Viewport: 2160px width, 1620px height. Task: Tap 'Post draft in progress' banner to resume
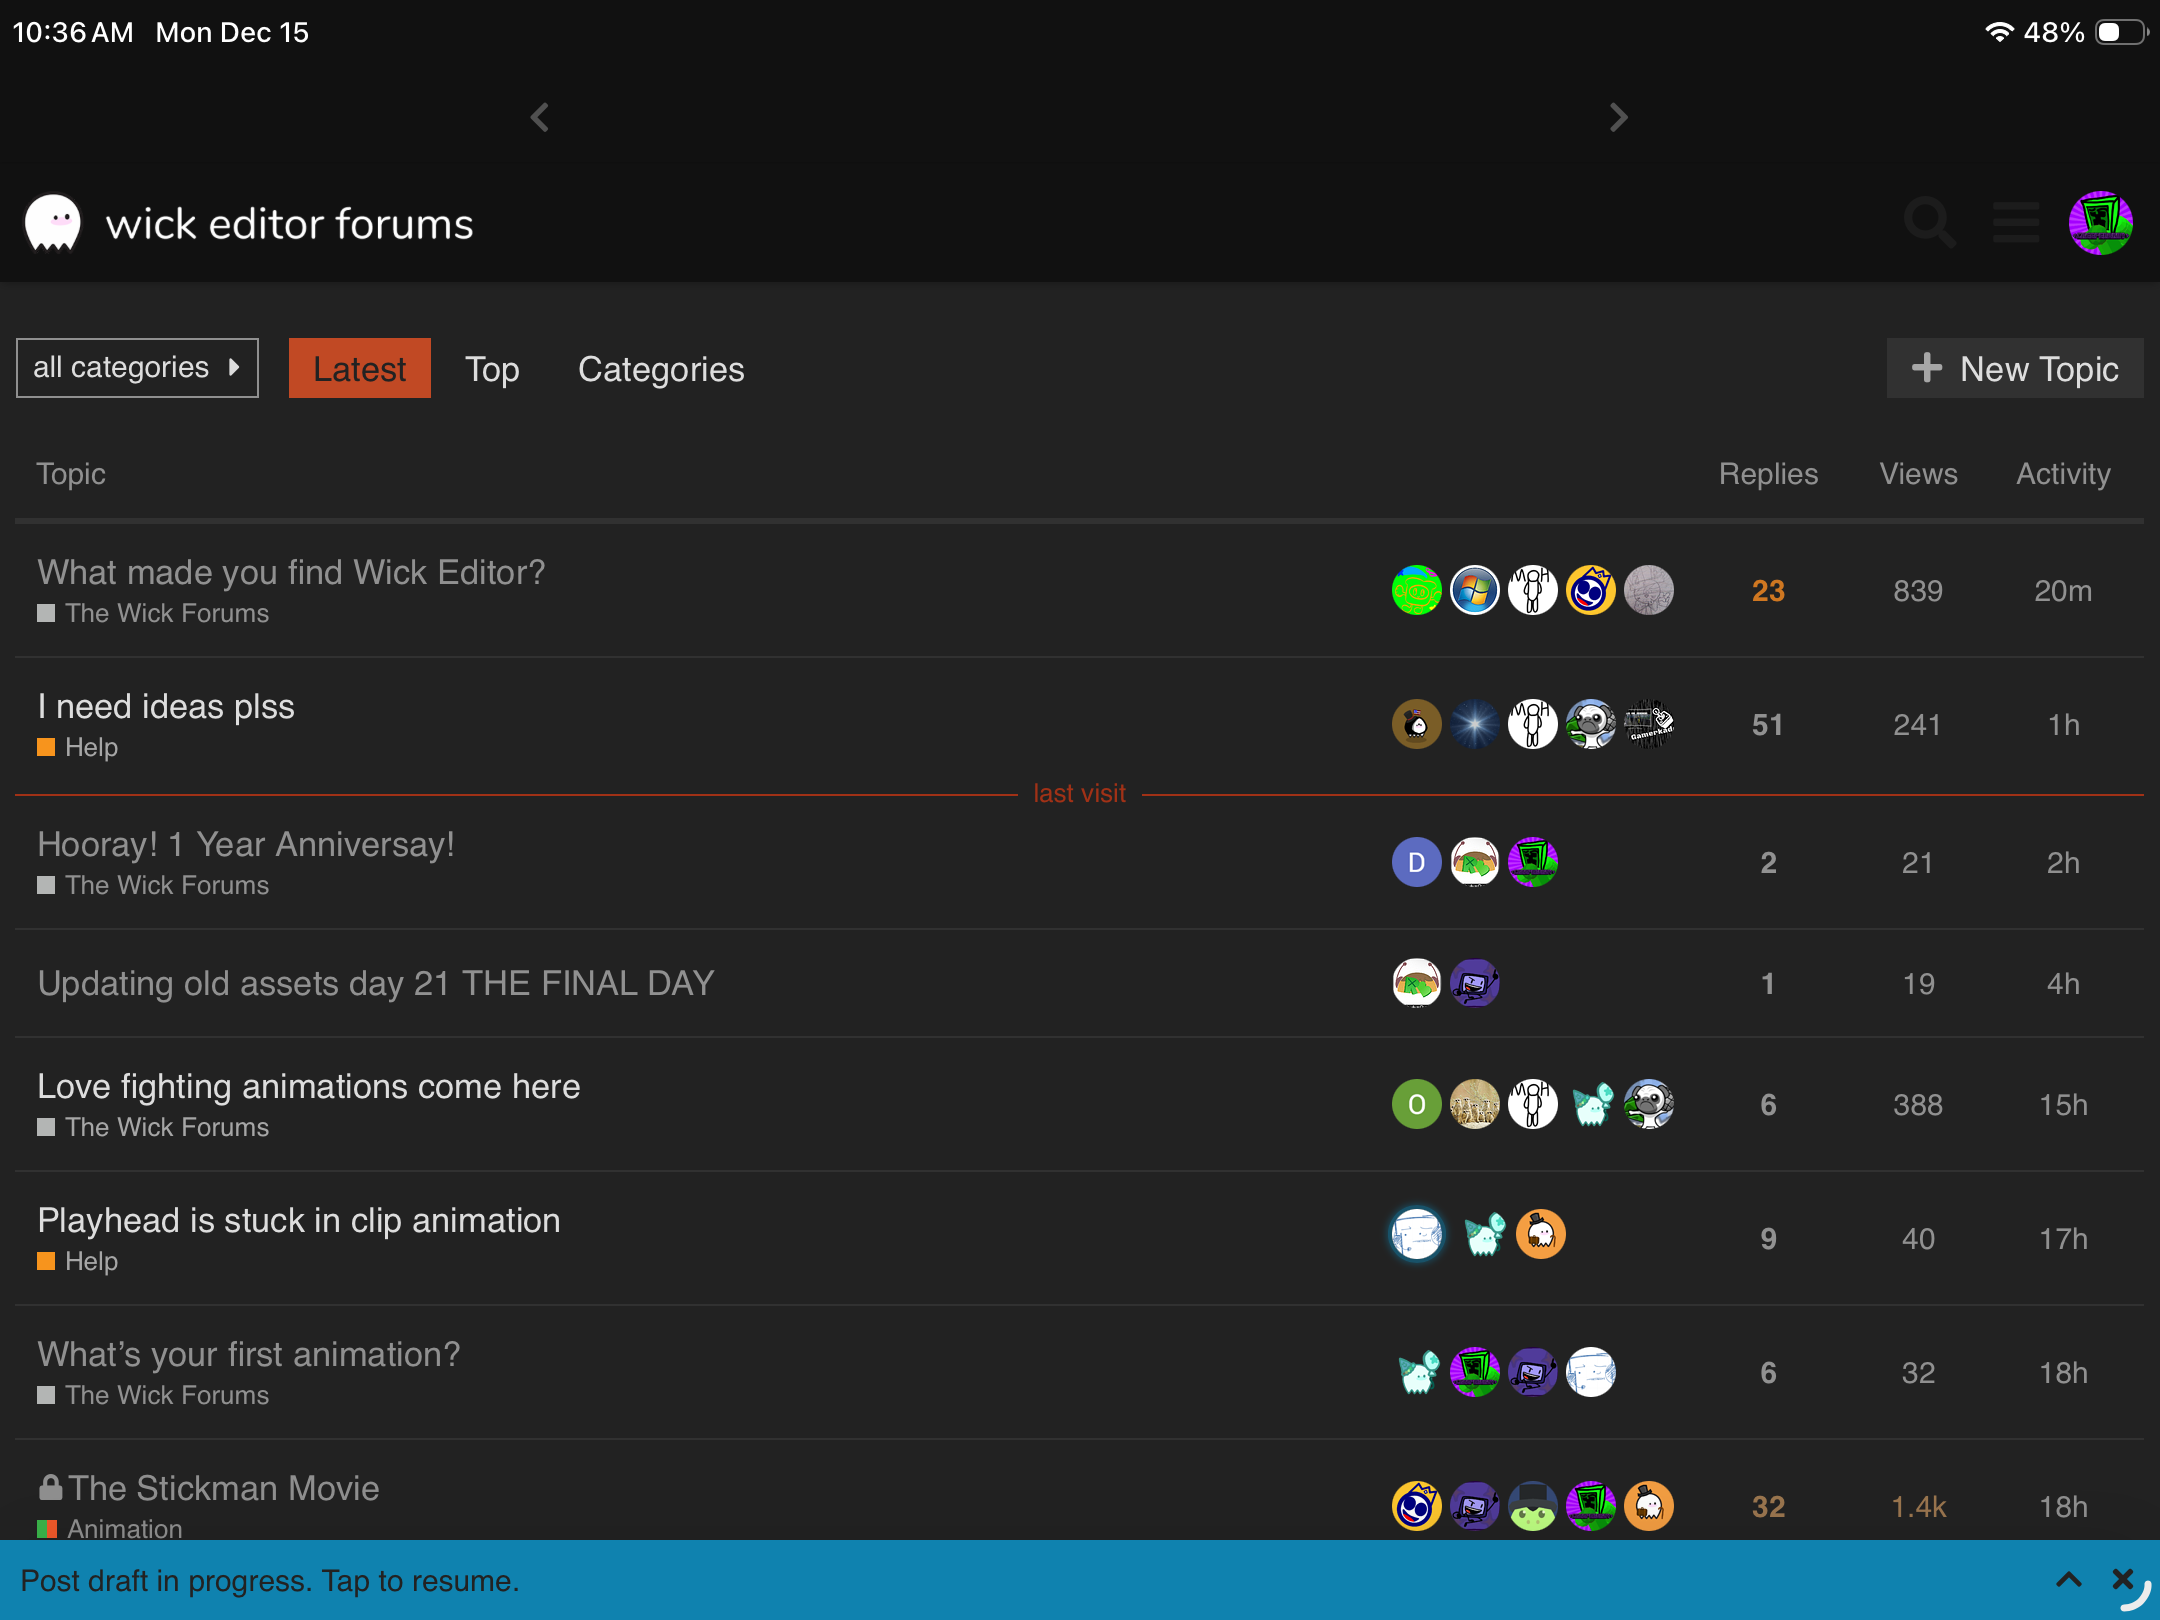(x=270, y=1581)
